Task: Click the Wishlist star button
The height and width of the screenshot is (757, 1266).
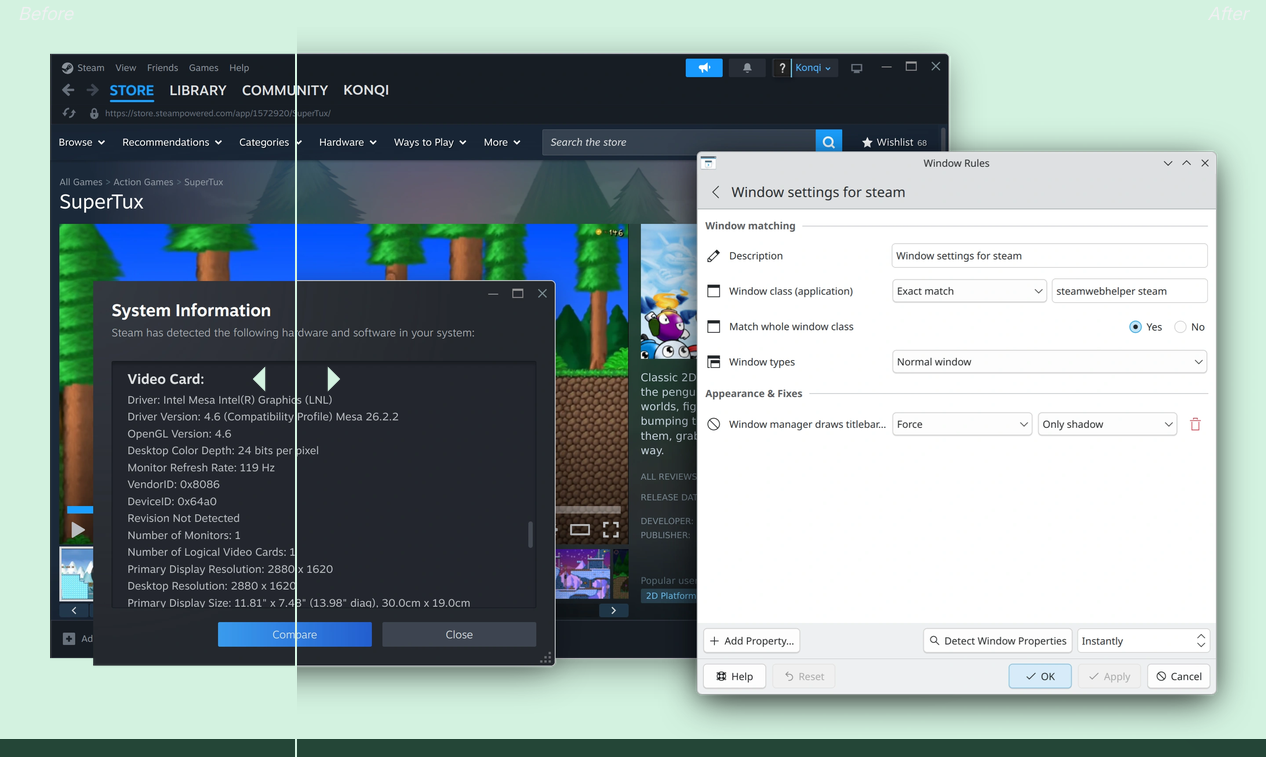Action: pos(895,142)
